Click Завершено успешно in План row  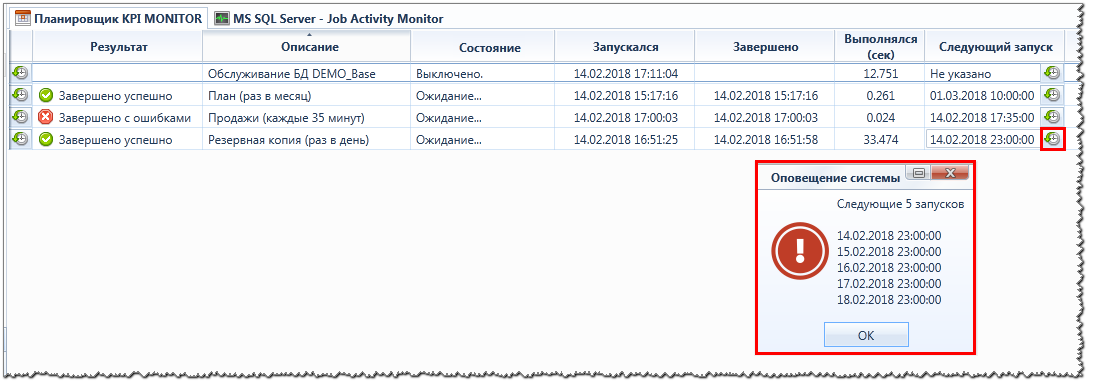pos(118,96)
